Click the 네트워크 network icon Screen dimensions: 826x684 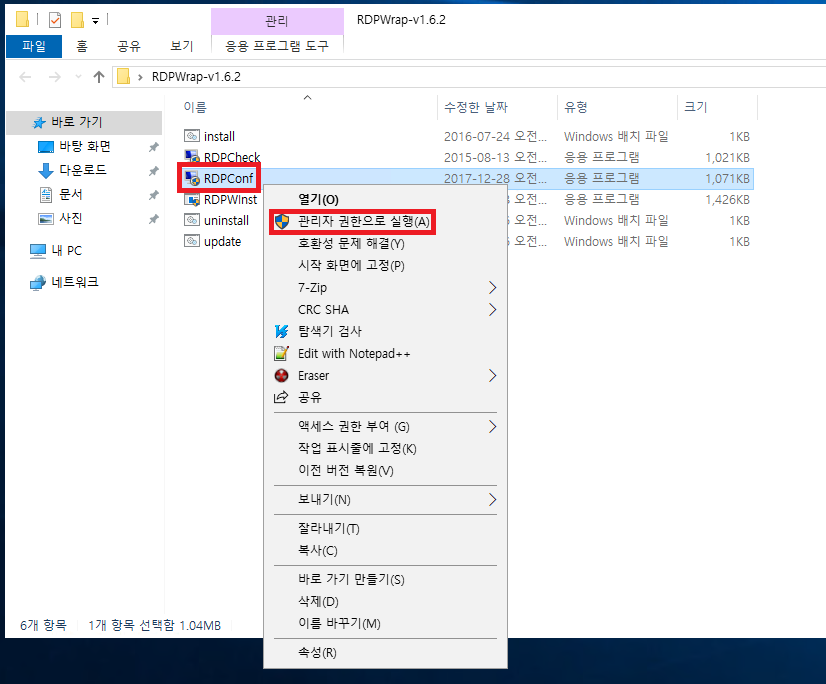coord(37,283)
